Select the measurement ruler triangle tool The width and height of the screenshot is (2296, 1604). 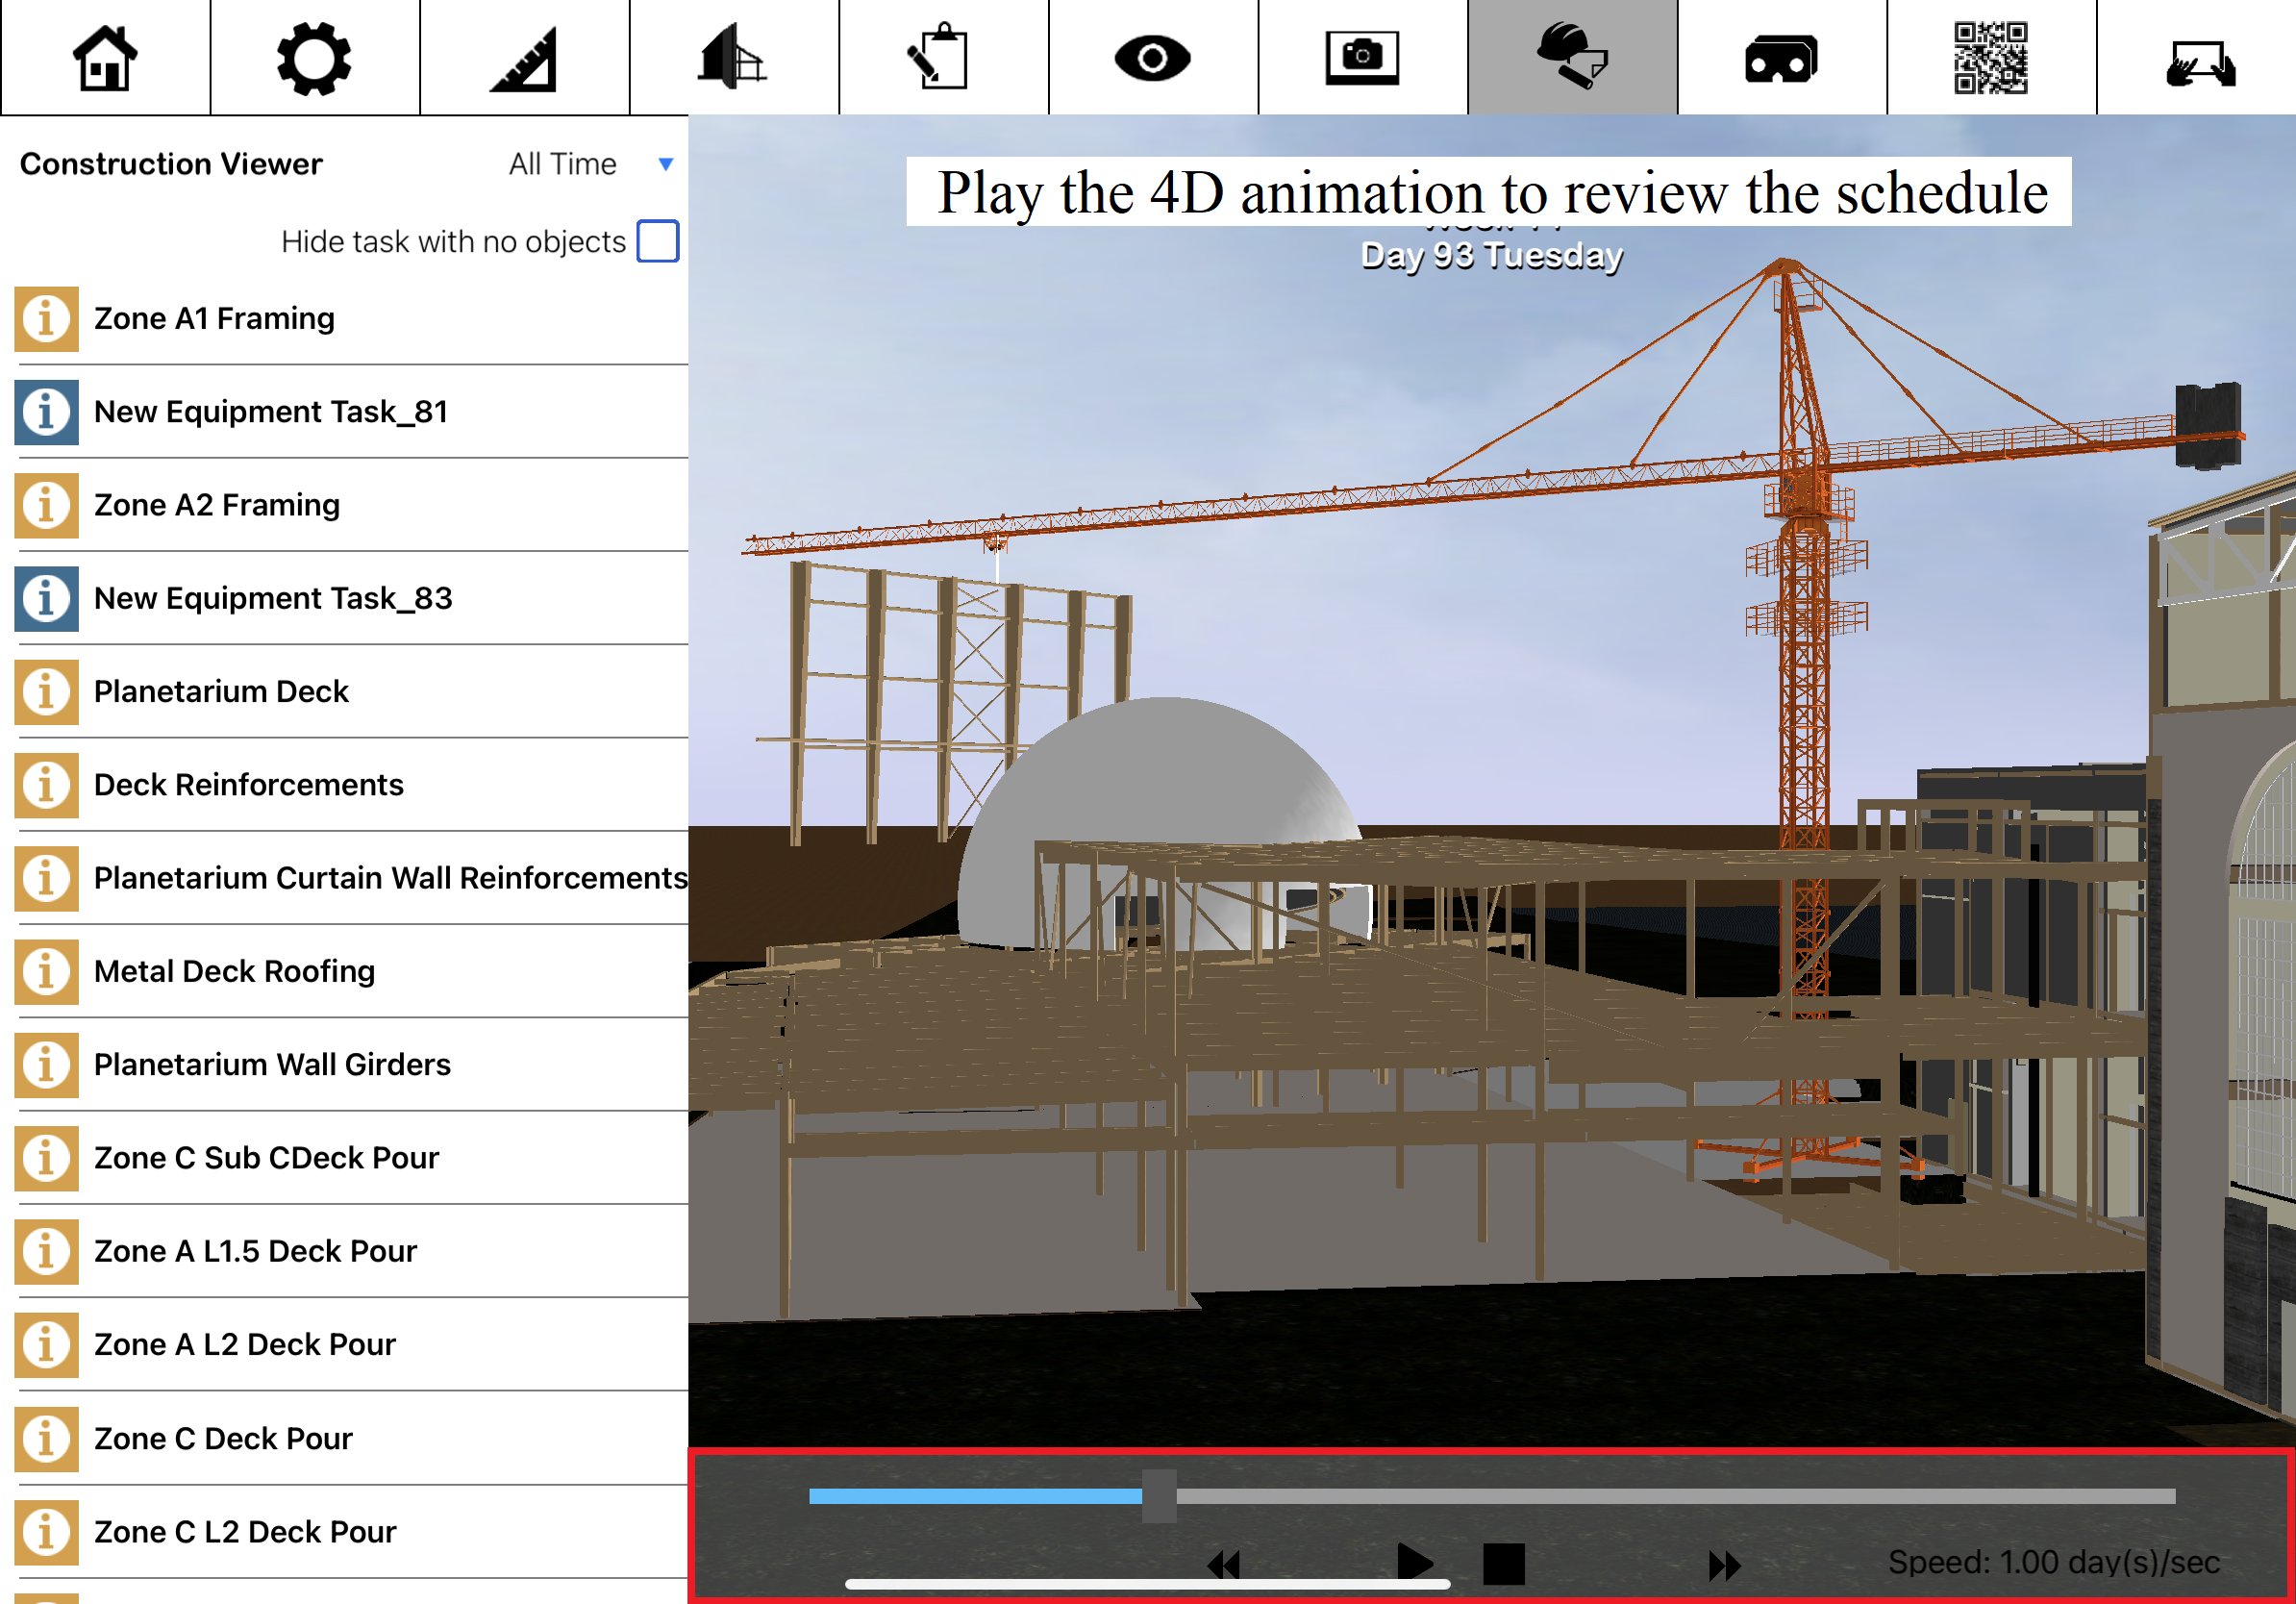(x=524, y=58)
